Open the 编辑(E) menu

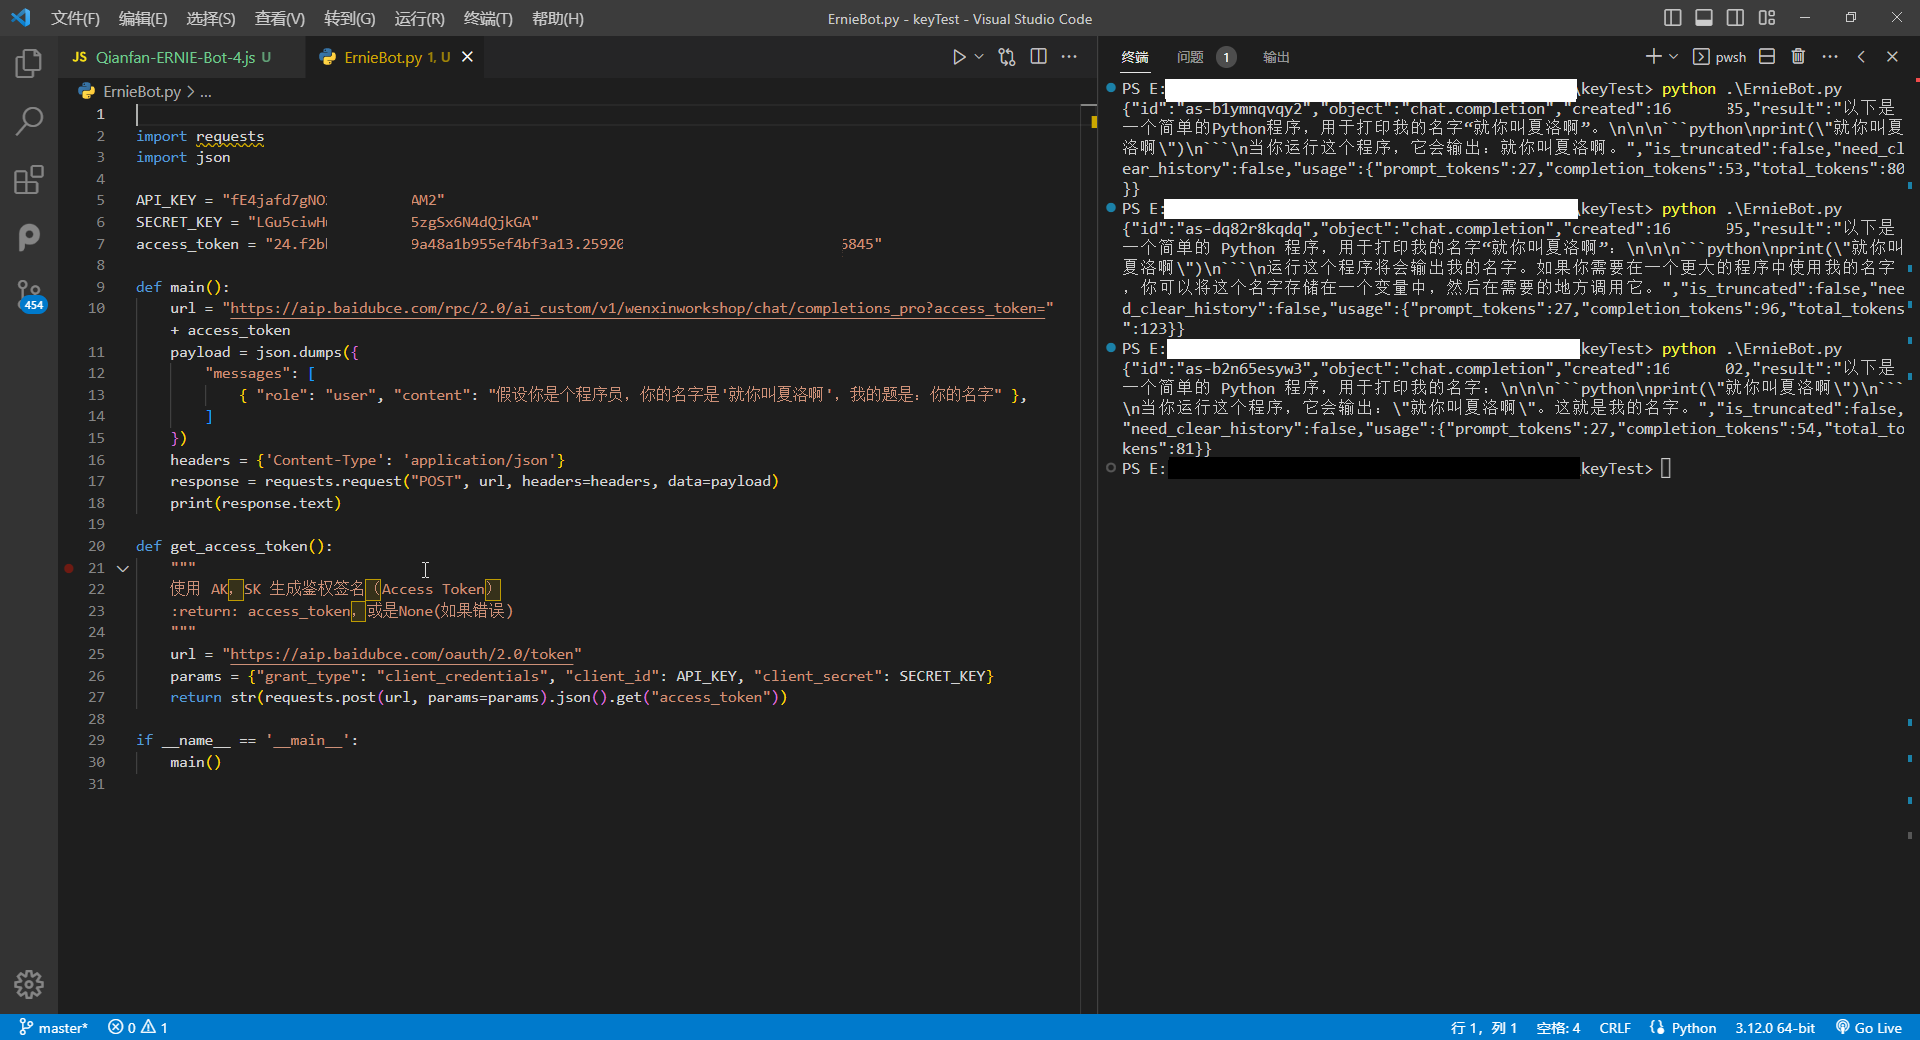coord(143,18)
